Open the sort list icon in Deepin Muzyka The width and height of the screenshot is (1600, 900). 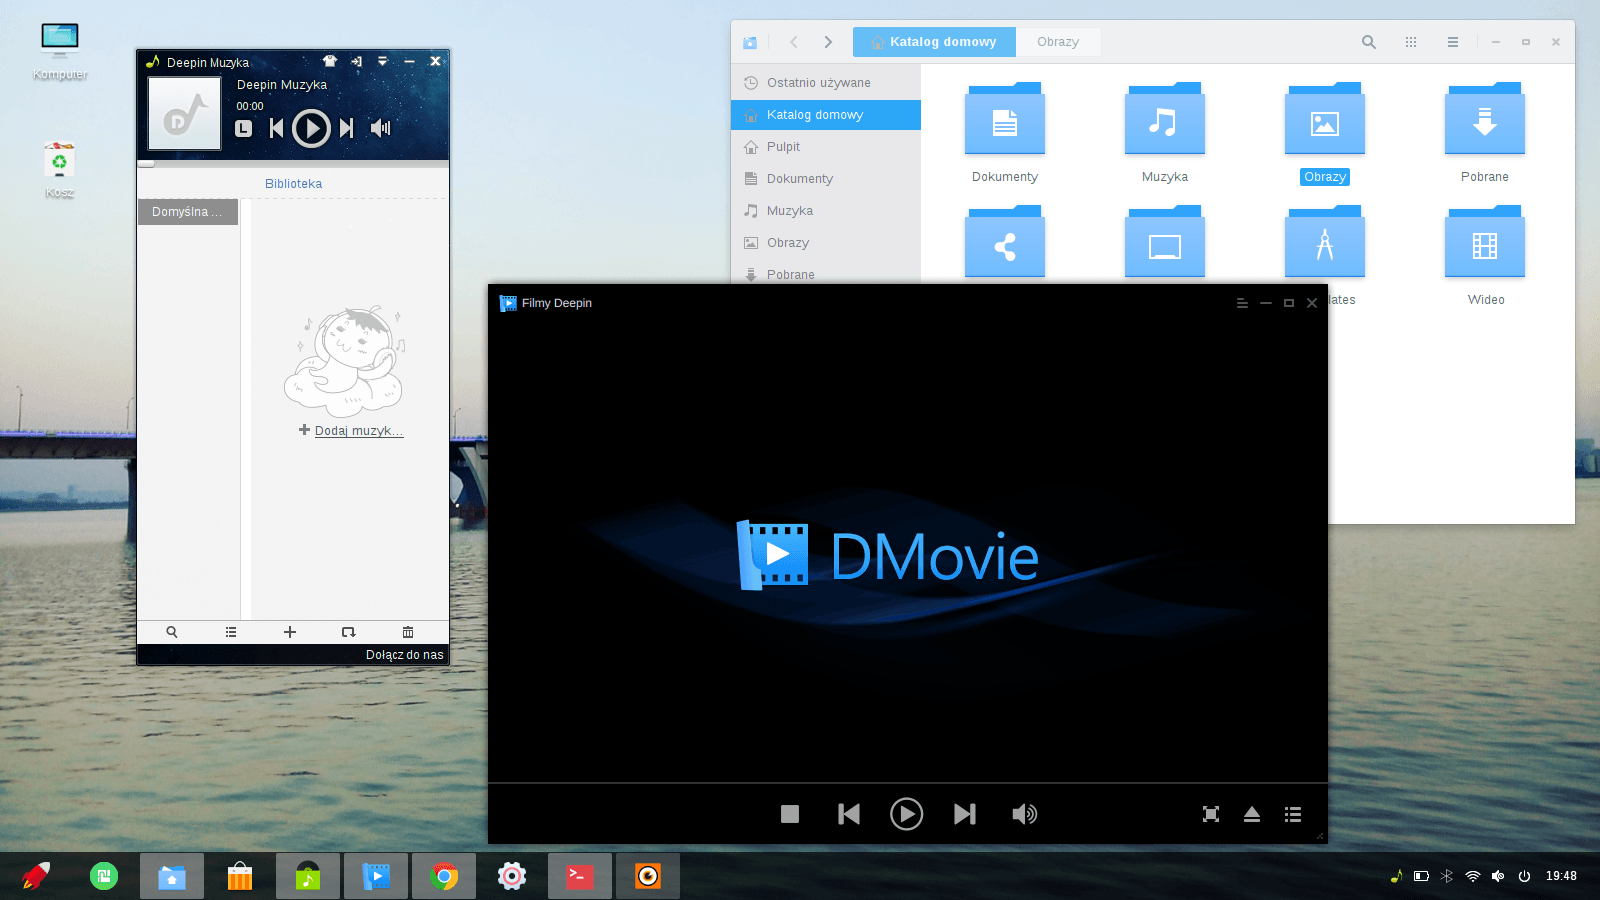231,632
